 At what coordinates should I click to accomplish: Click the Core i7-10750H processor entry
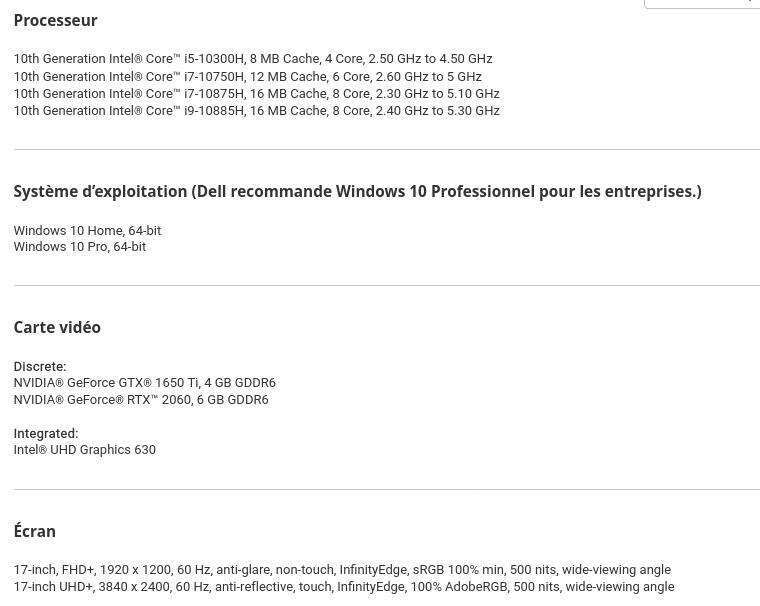click(x=247, y=76)
